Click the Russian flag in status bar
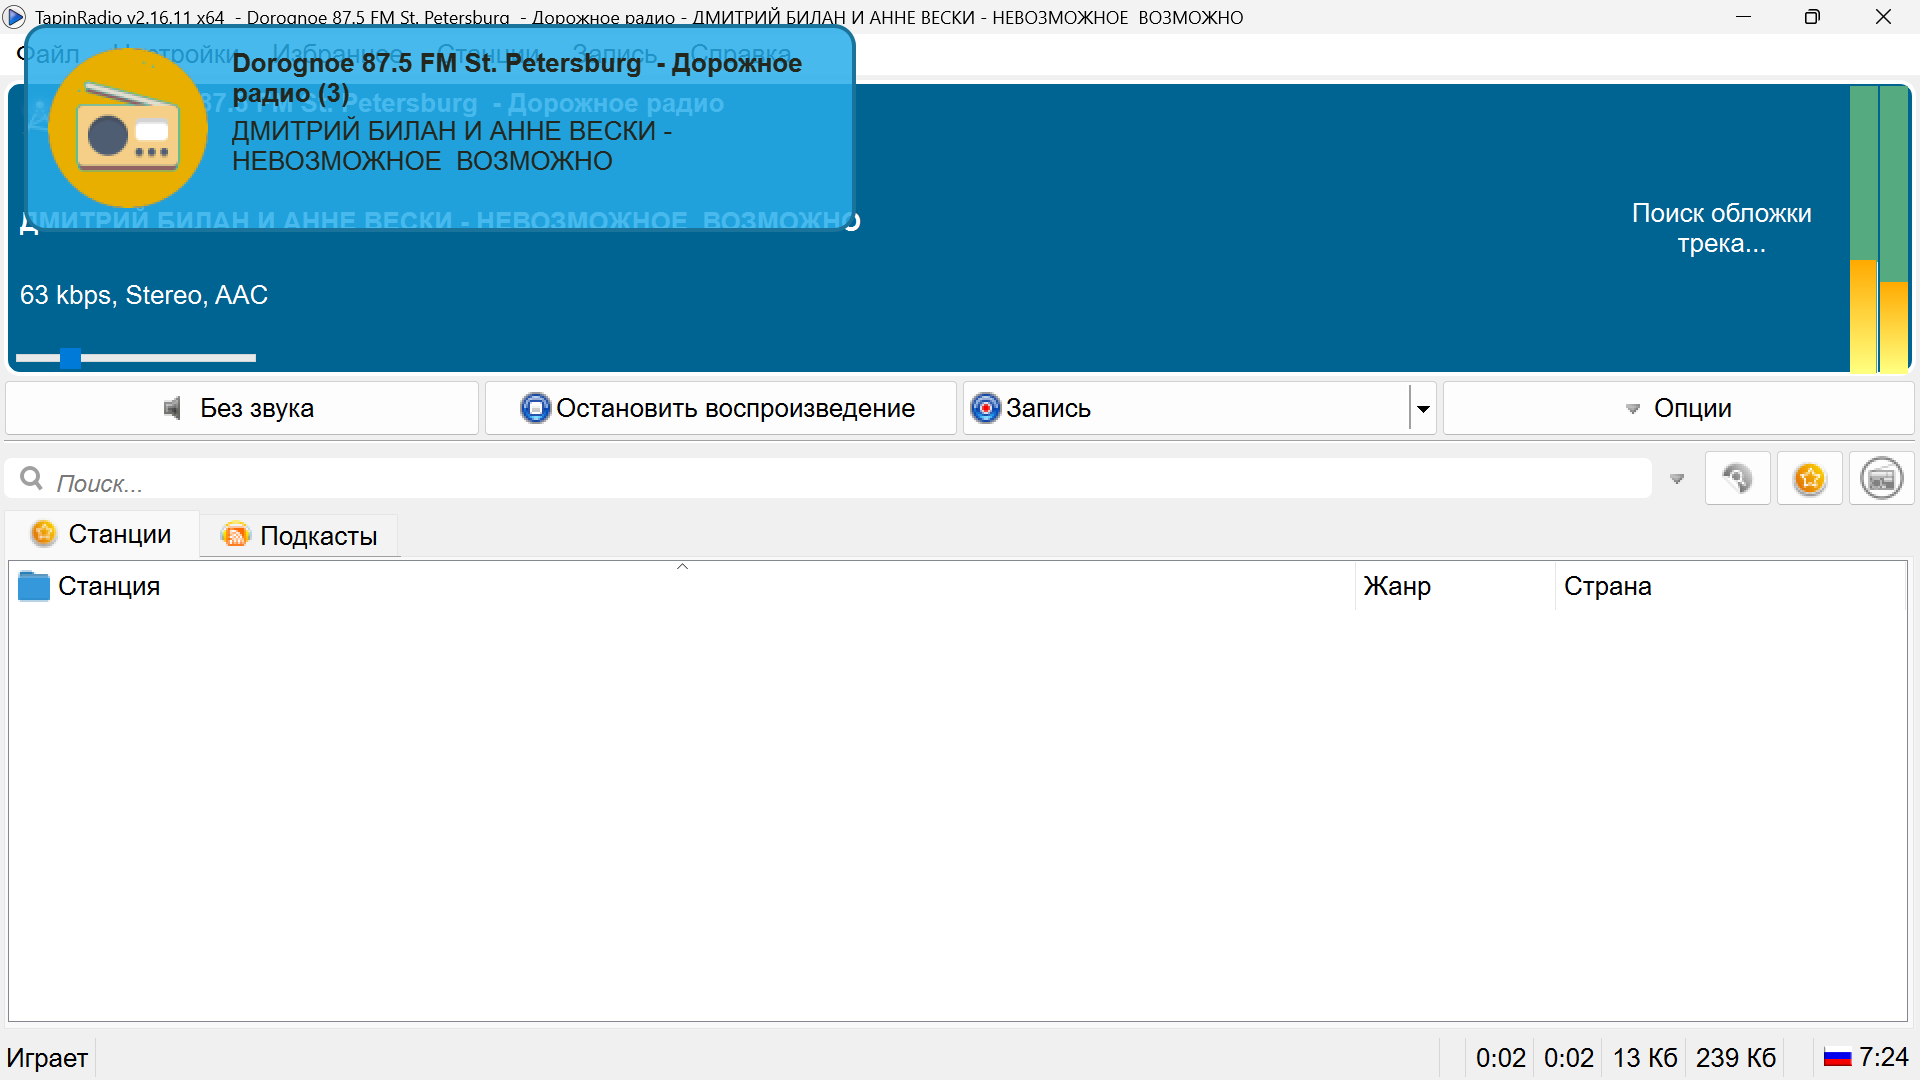1920x1080 pixels. (1837, 1058)
